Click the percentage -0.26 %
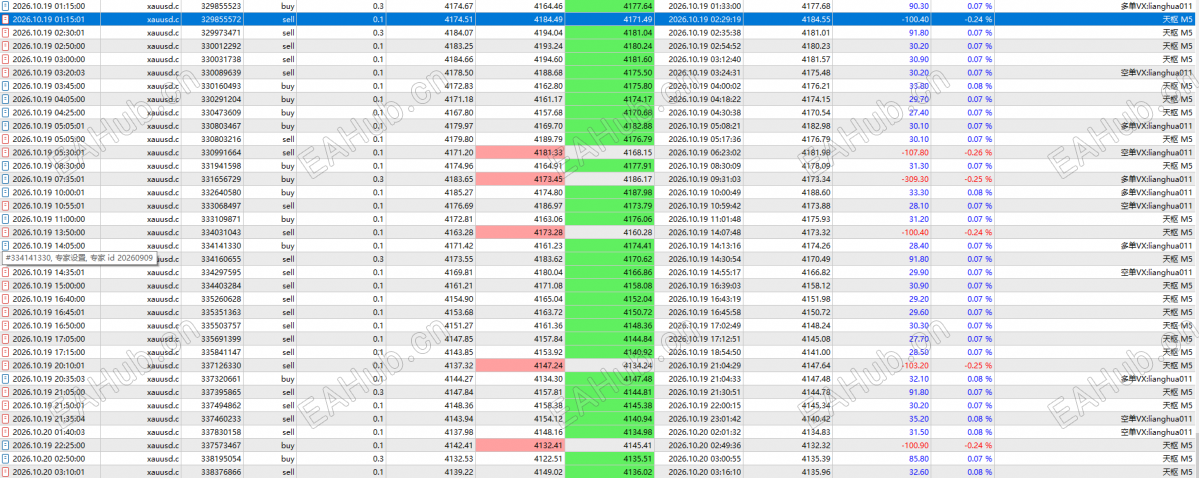 tap(977, 152)
